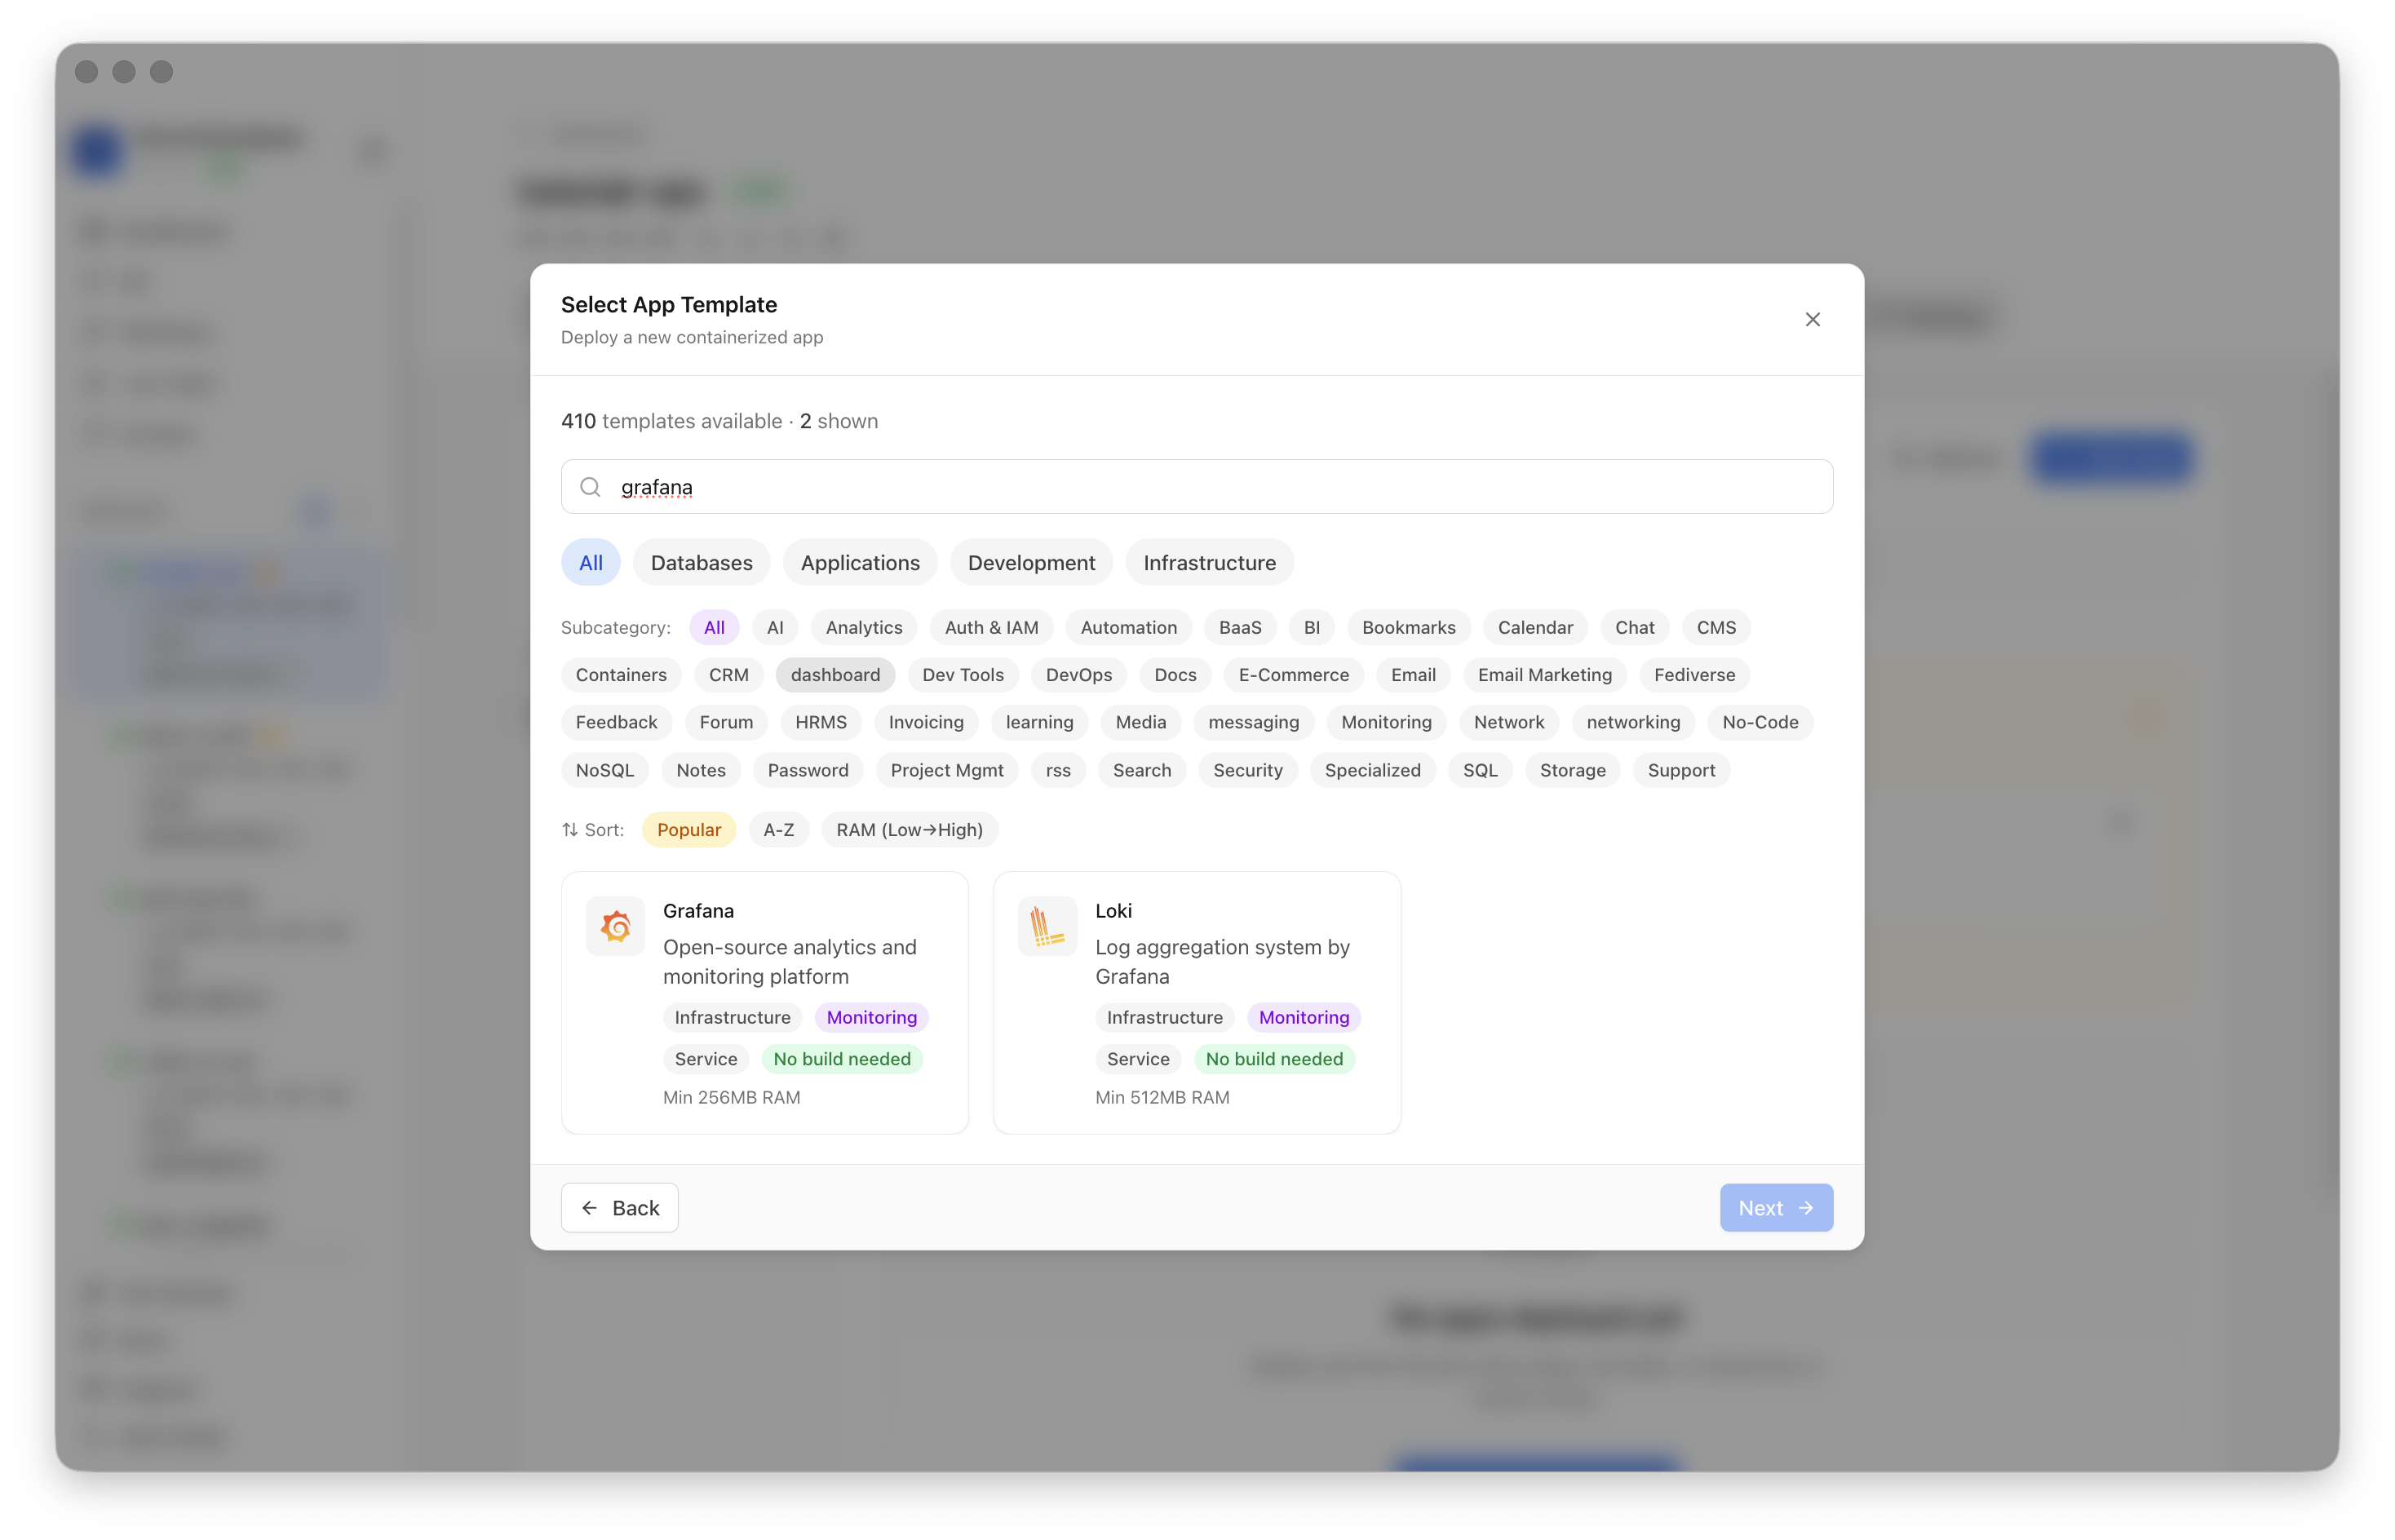Click the Grafana logo icon

point(615,926)
